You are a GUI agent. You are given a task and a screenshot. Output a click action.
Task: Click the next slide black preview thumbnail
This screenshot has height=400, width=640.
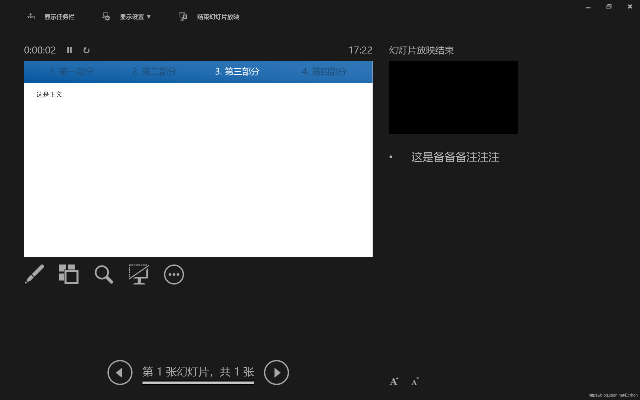(453, 98)
